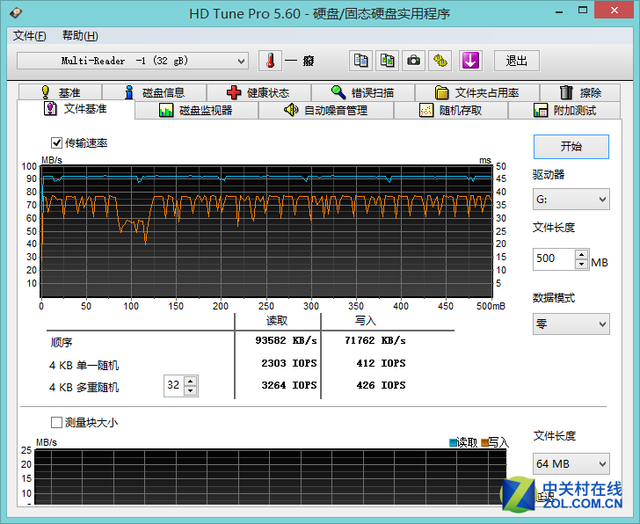Image resolution: width=640 pixels, height=524 pixels.
Task: Click the 开始 start button
Action: click(x=571, y=147)
